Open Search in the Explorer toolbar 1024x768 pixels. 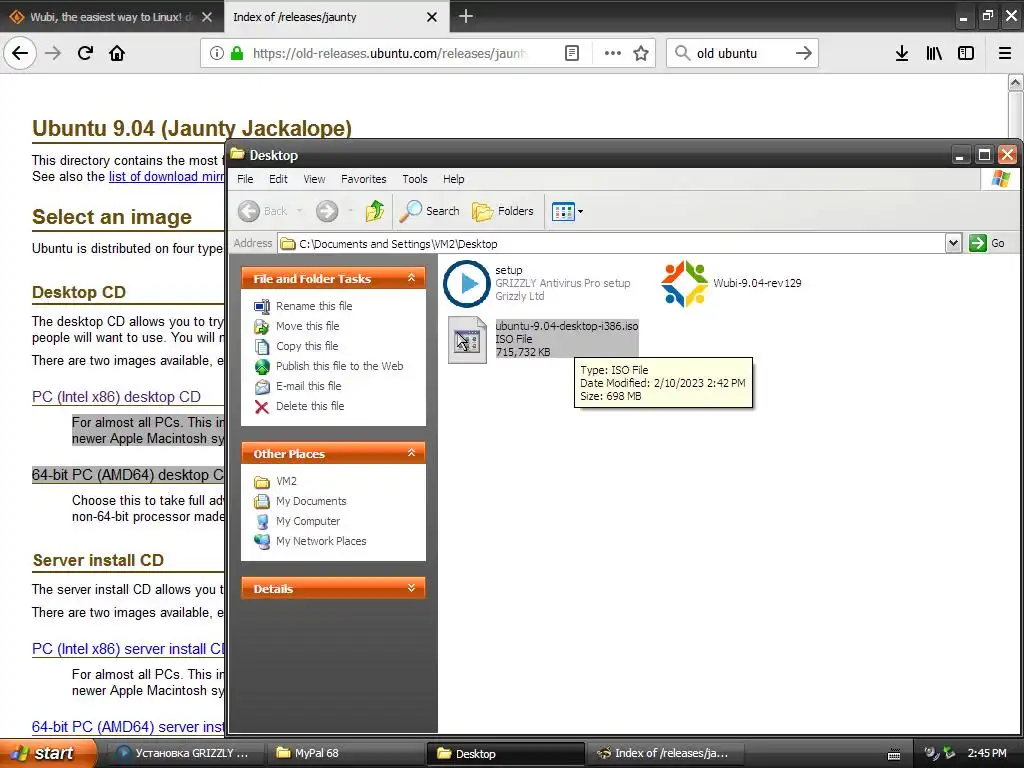pyautogui.click(x=430, y=211)
